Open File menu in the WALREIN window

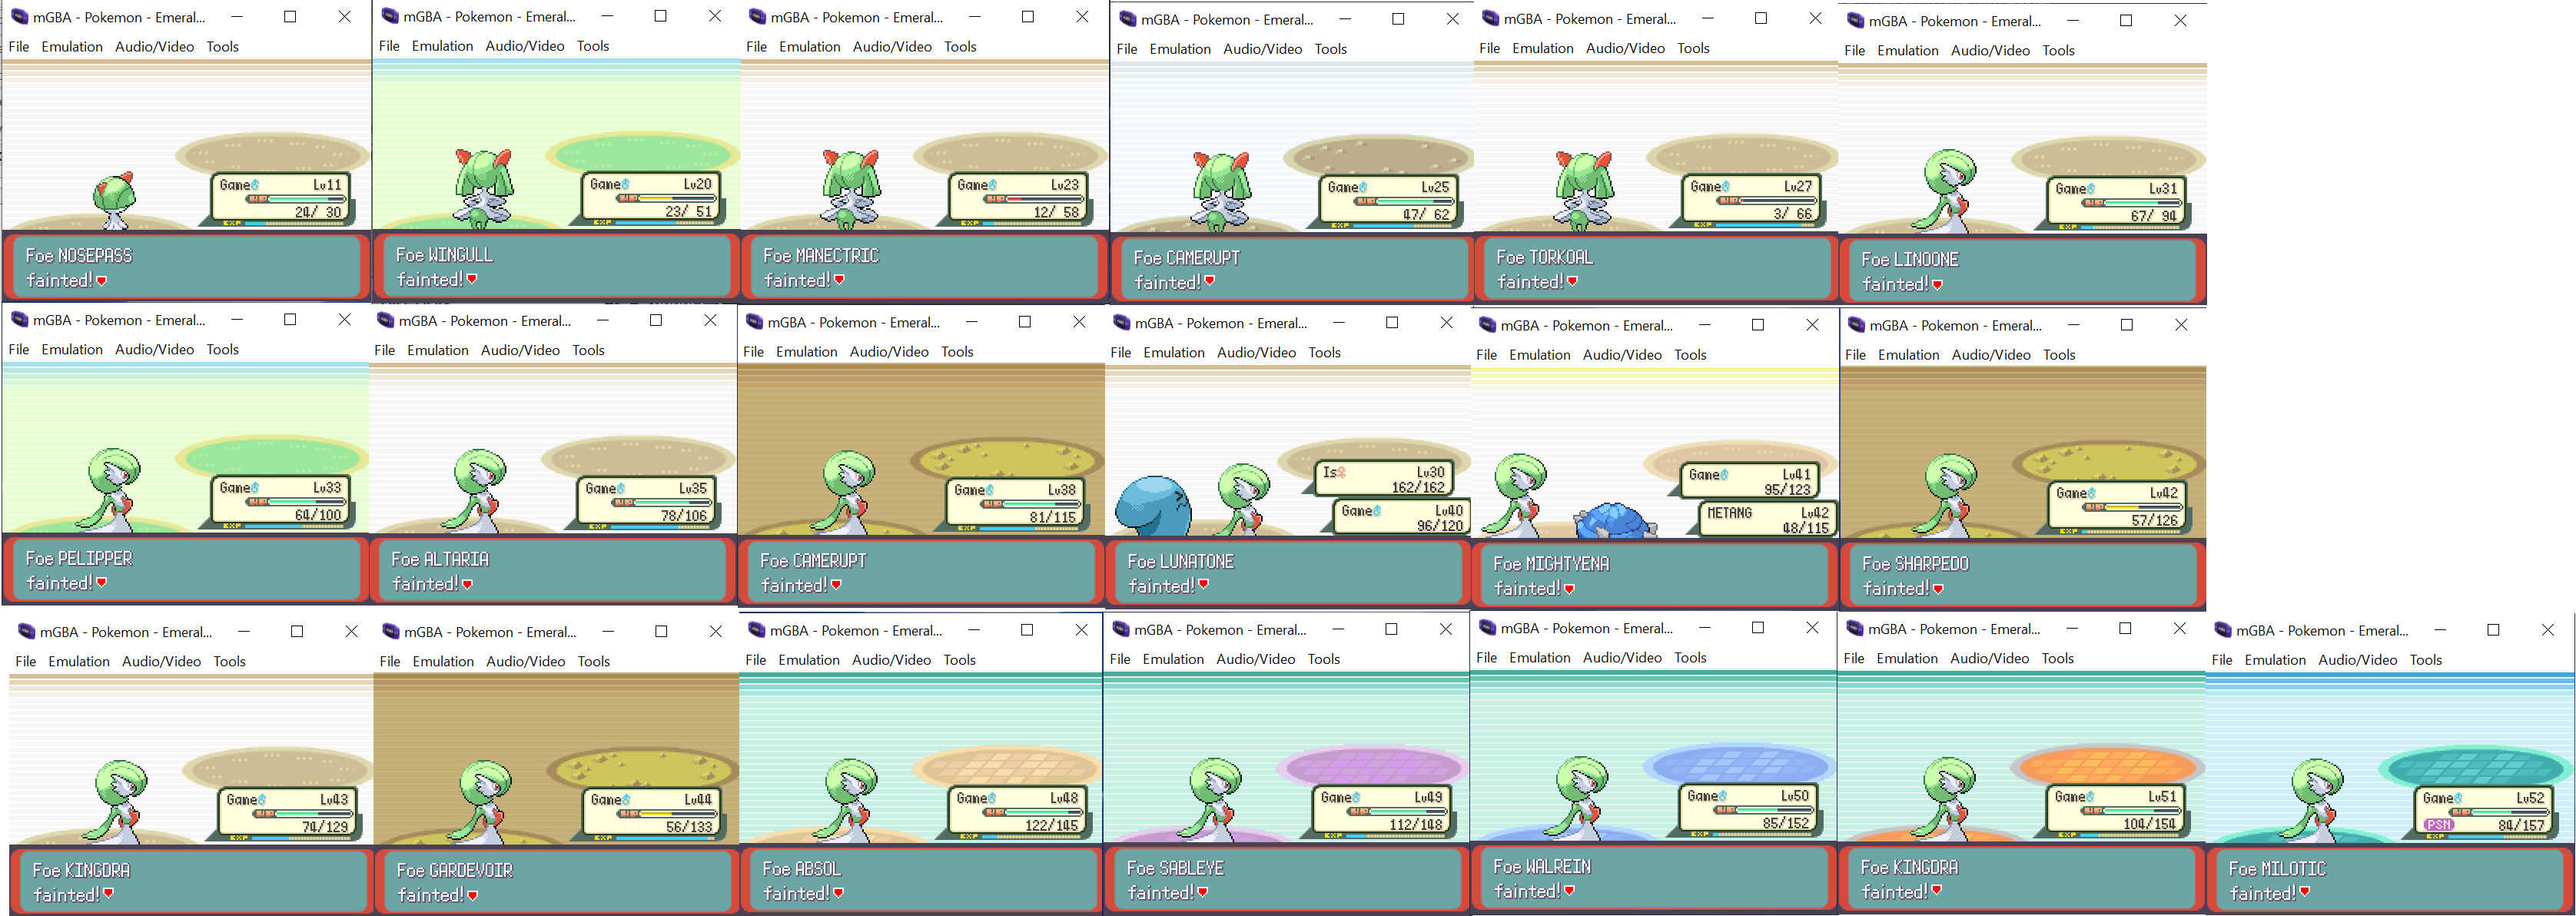coord(1487,658)
